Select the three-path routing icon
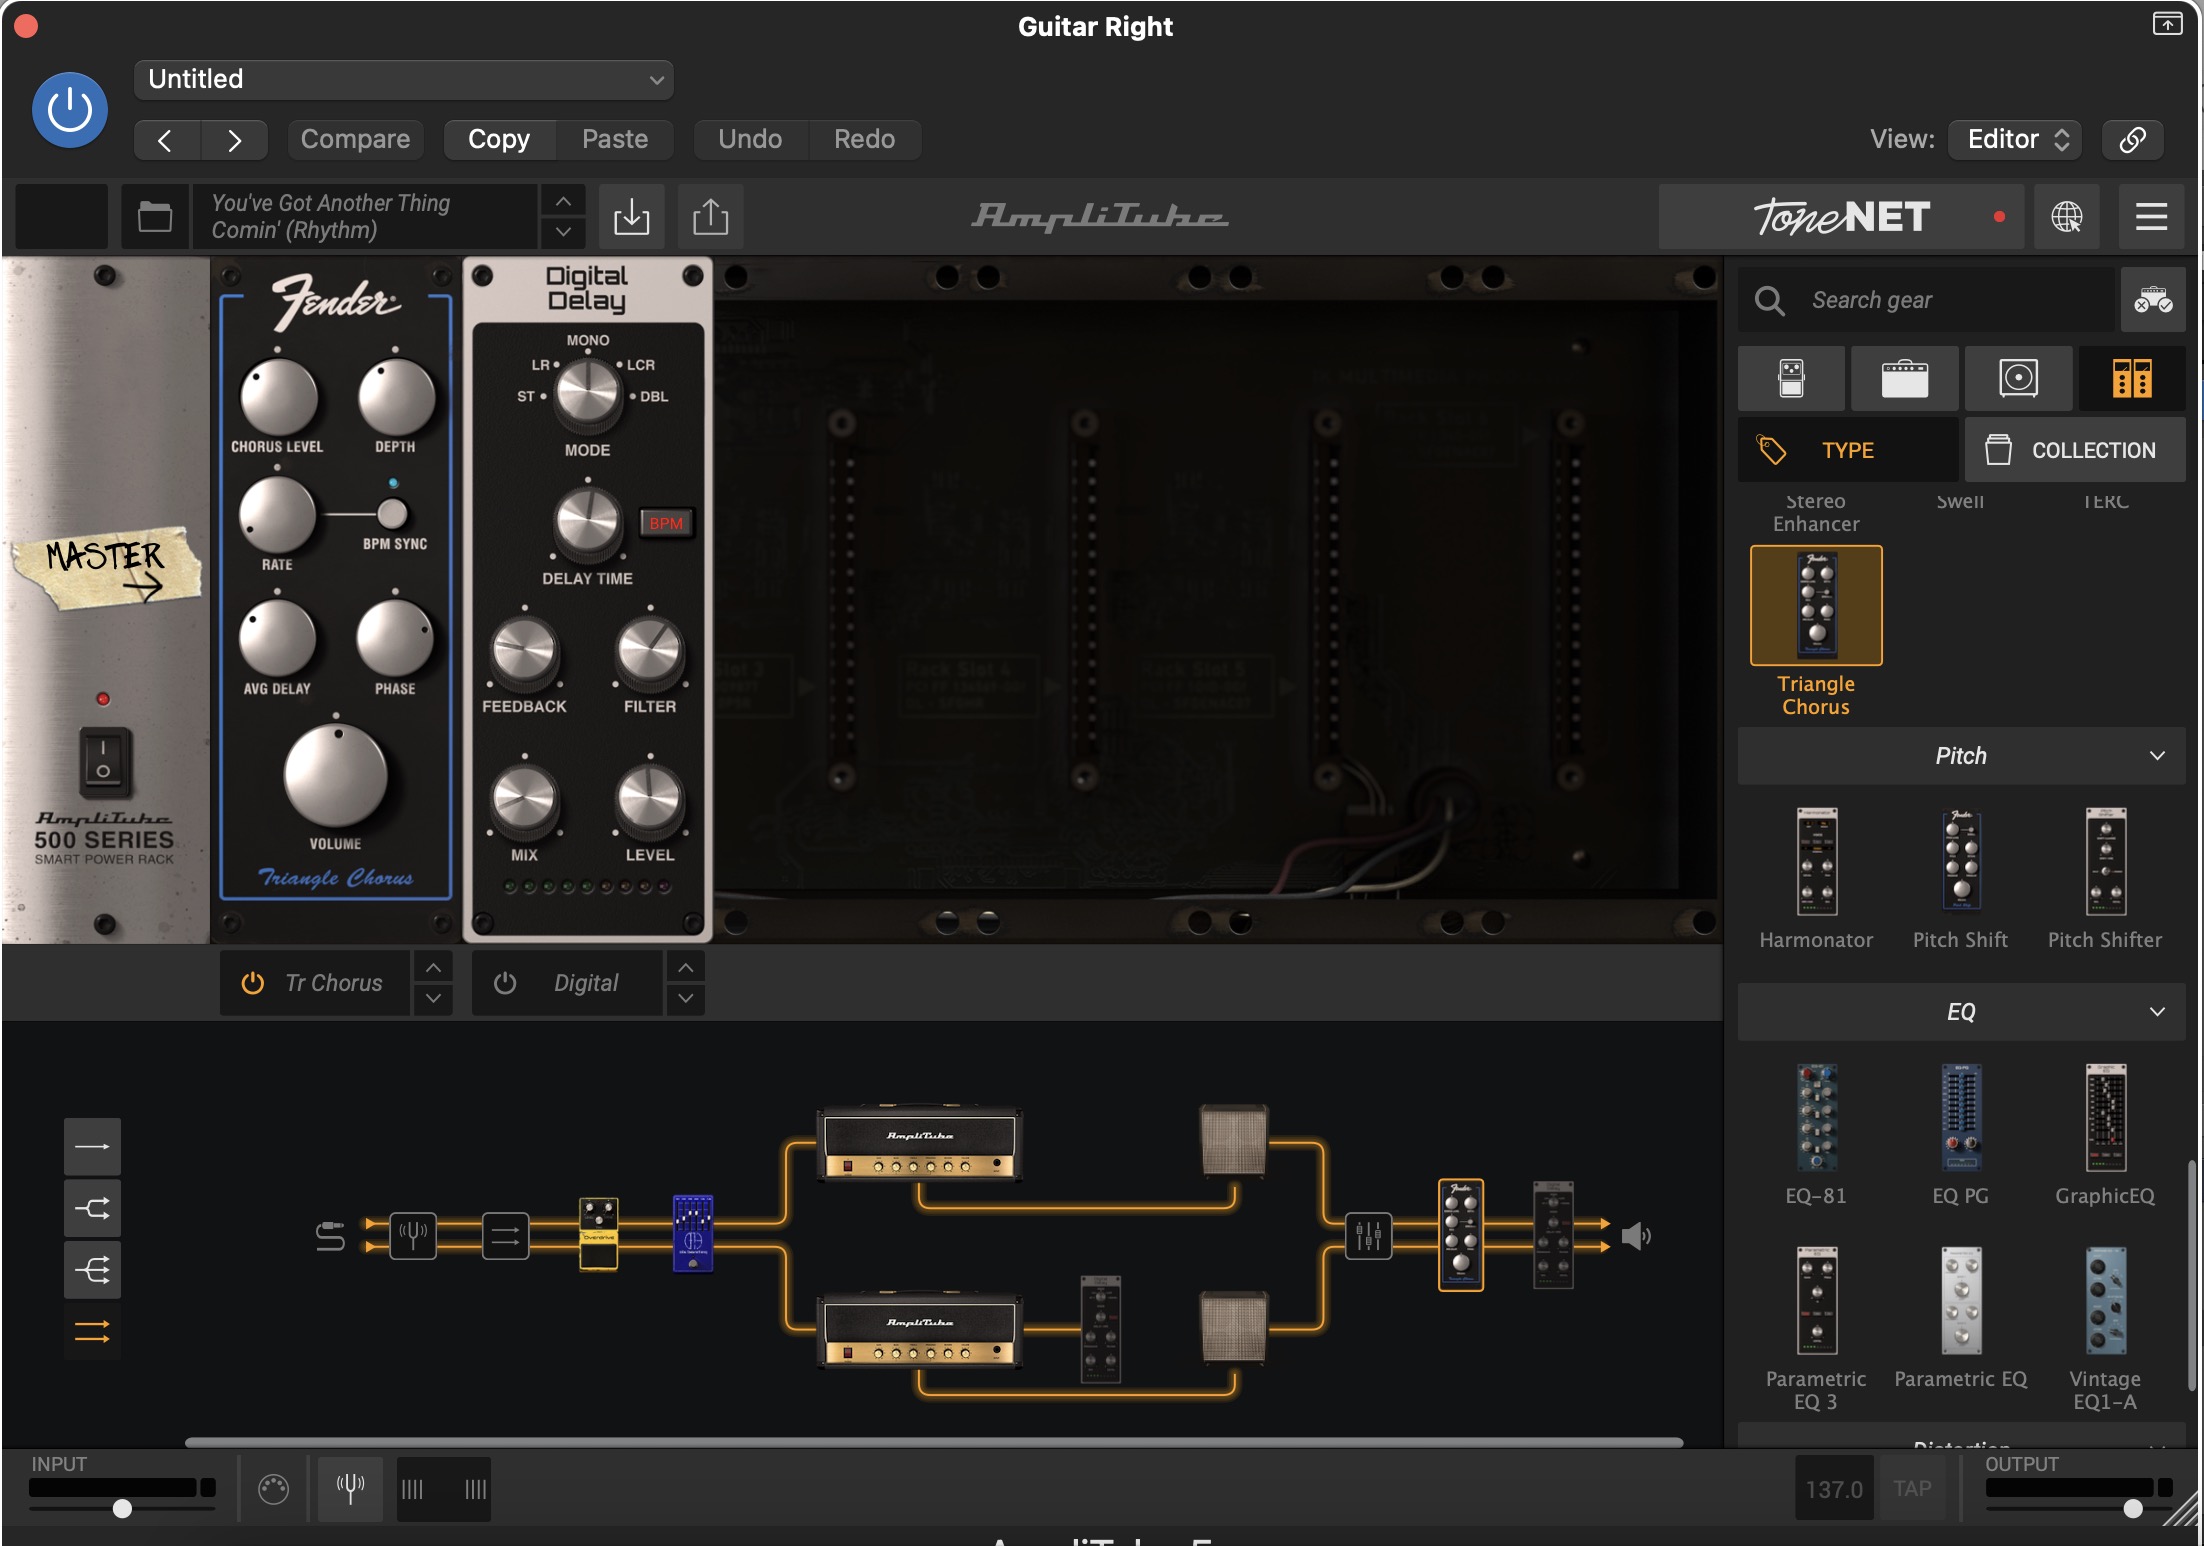The height and width of the screenshot is (1546, 2204). 92,1270
